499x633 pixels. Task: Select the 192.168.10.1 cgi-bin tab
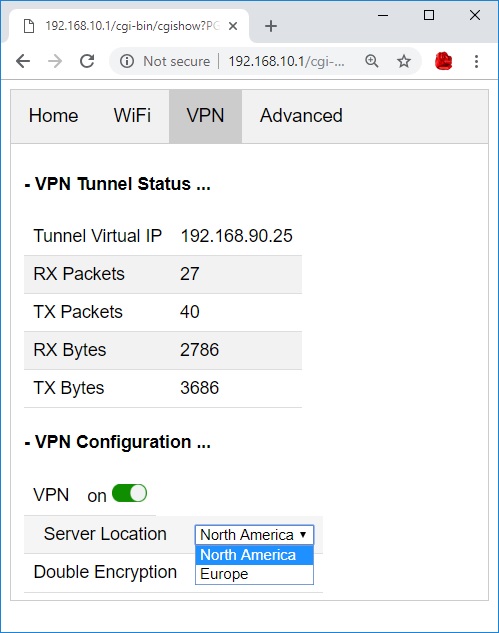[129, 26]
